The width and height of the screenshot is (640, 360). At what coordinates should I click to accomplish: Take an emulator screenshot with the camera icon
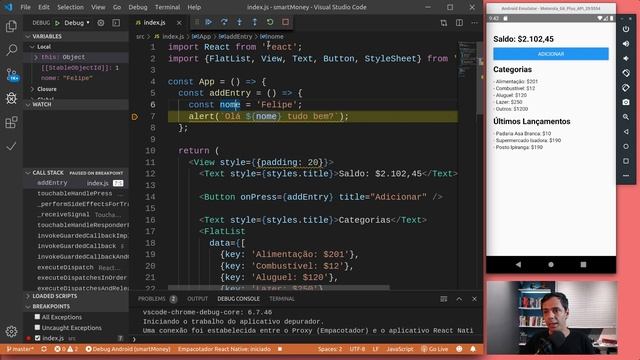tap(626, 102)
